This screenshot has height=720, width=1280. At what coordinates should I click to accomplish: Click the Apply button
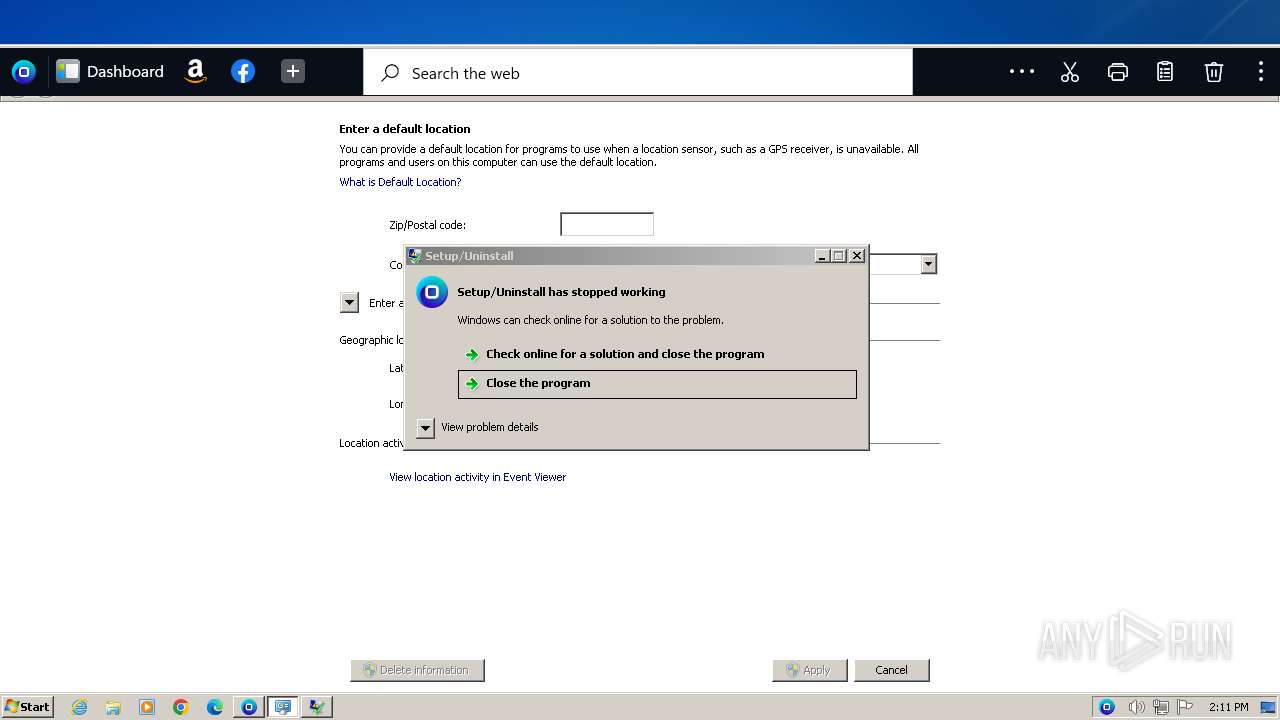point(810,670)
